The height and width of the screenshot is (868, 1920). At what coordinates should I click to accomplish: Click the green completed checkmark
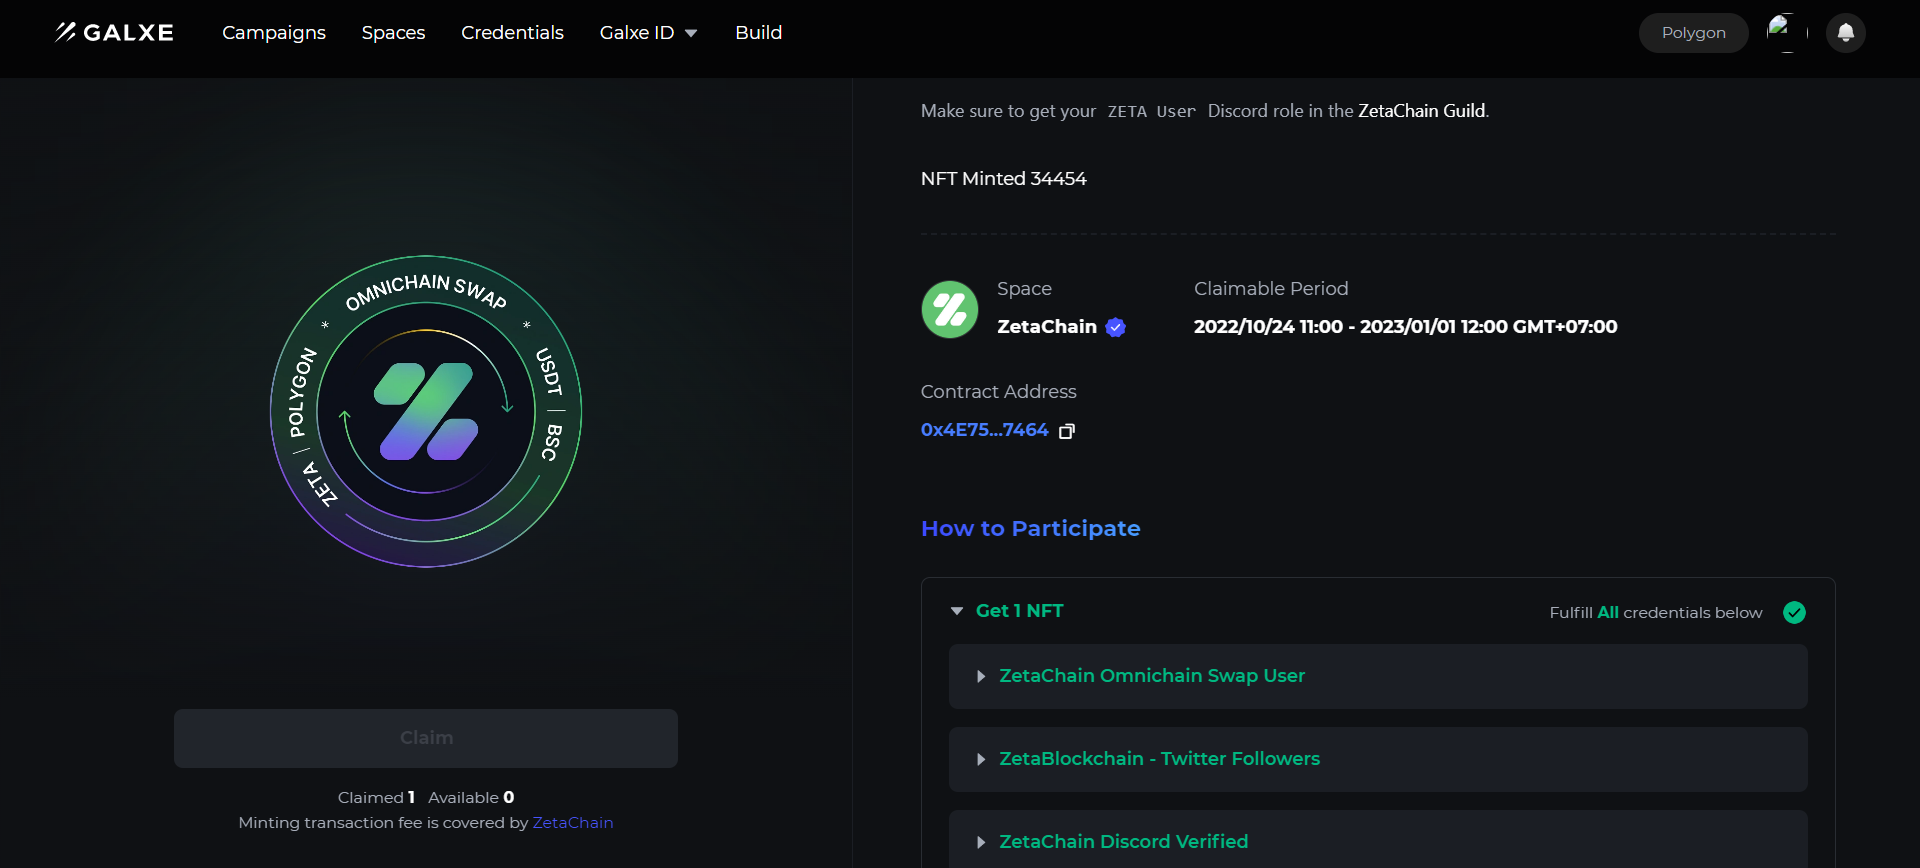1794,612
